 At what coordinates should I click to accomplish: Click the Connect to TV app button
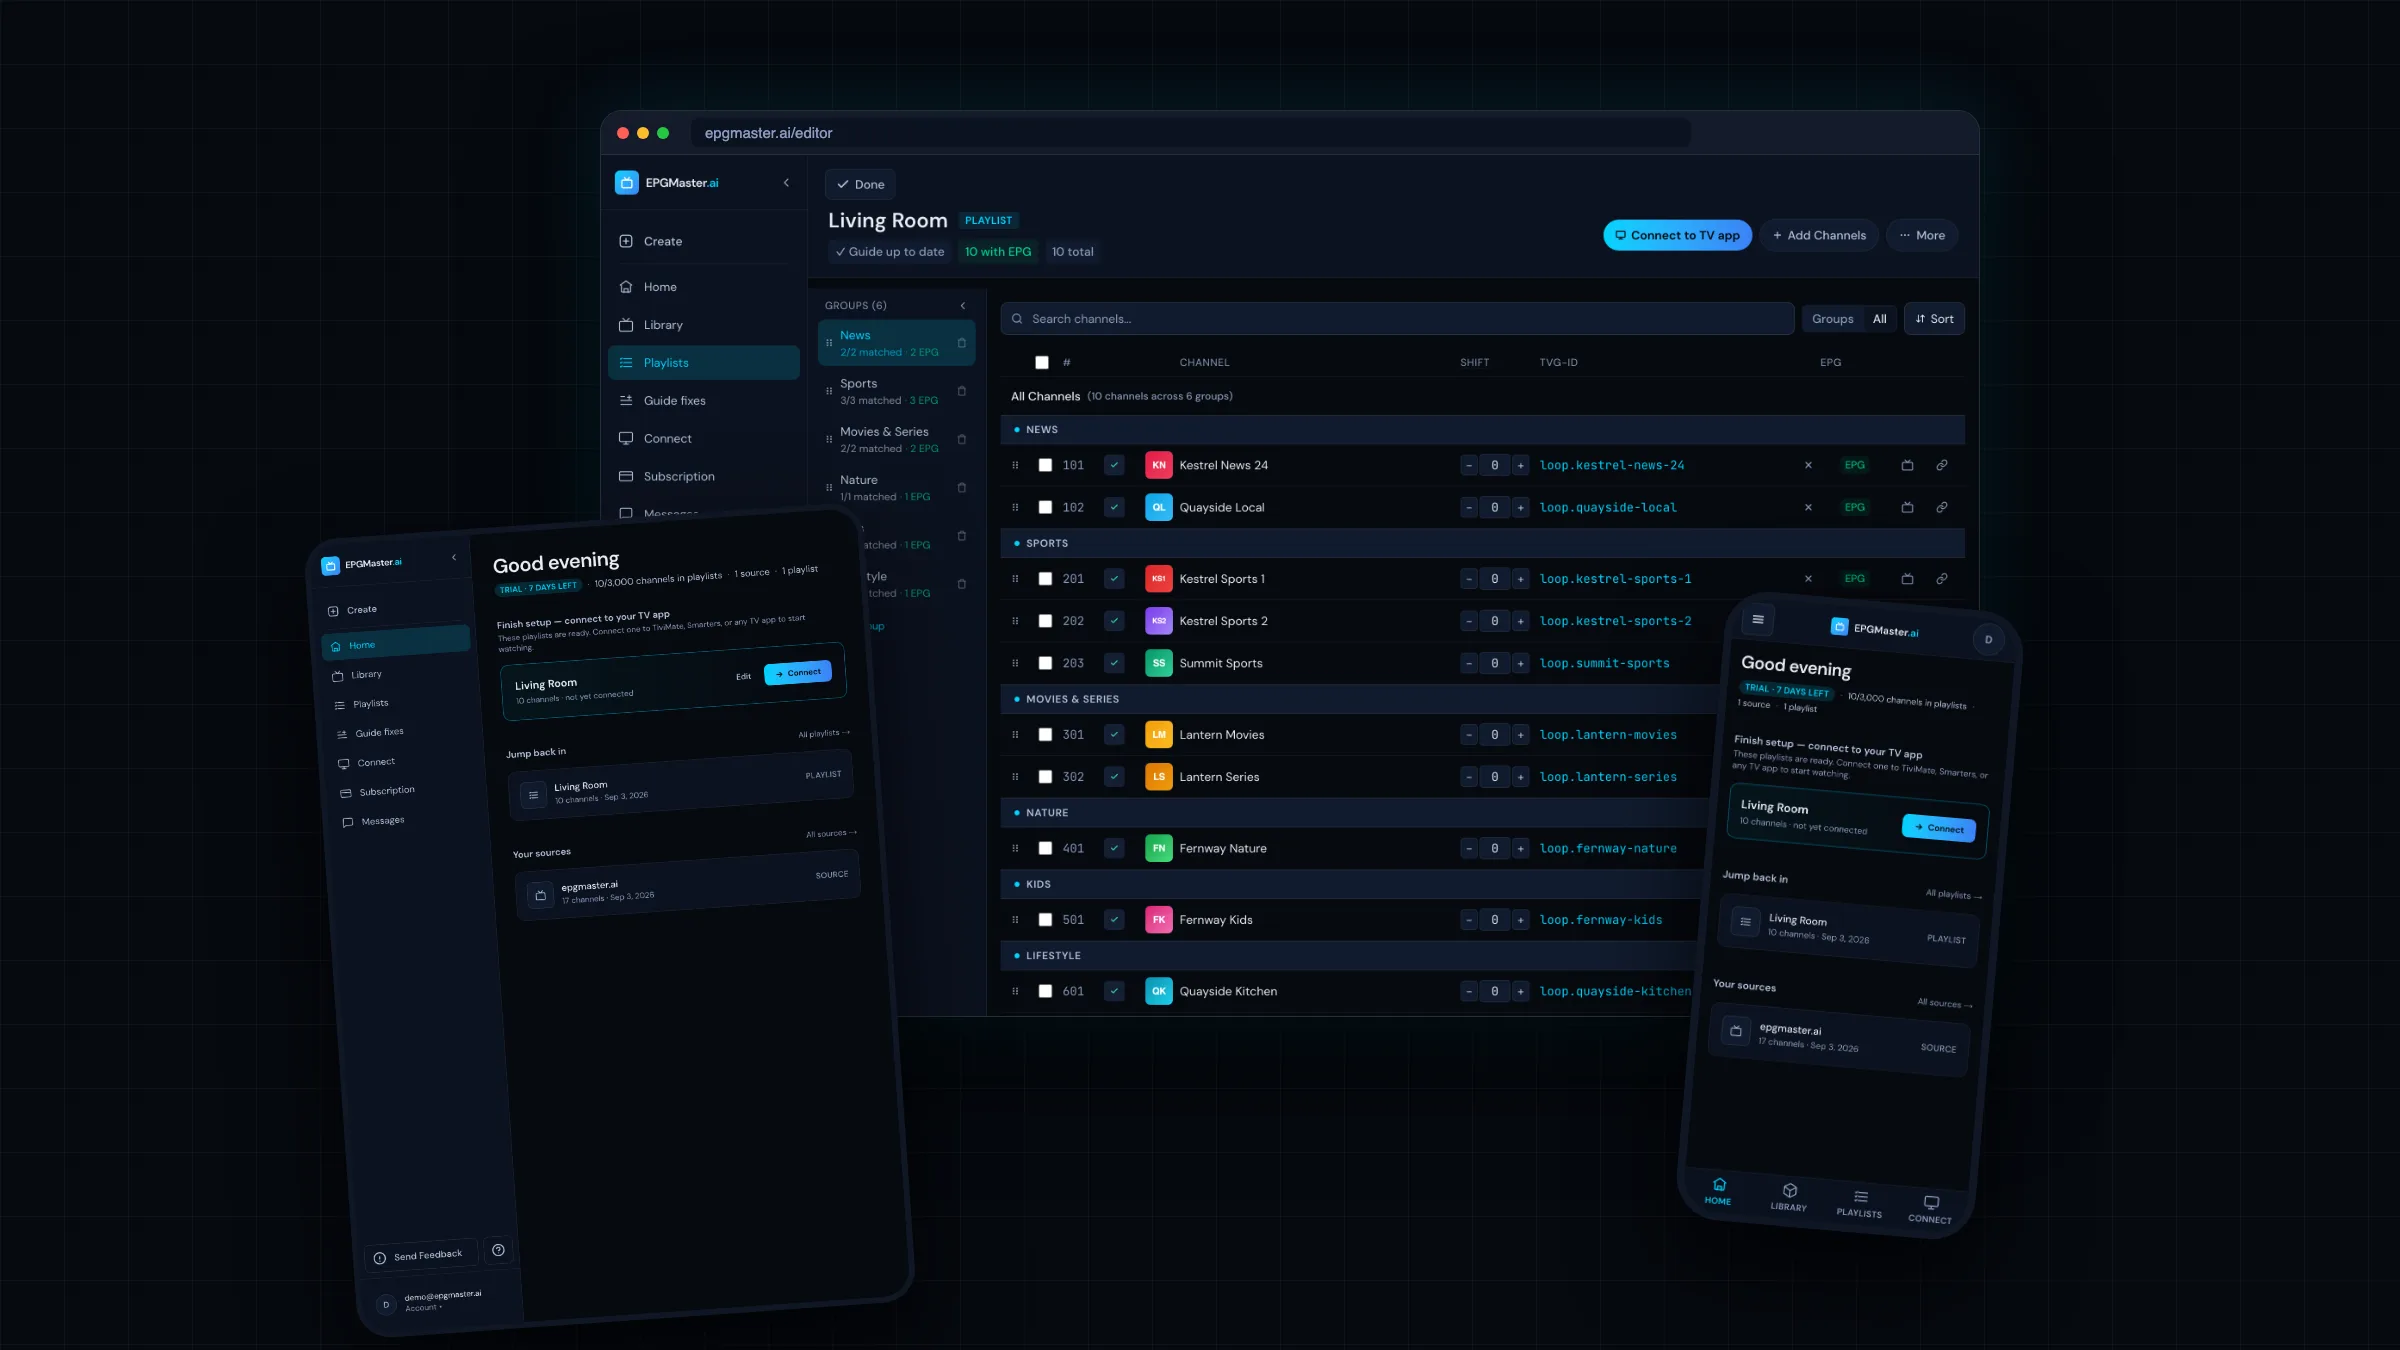pyautogui.click(x=1677, y=235)
